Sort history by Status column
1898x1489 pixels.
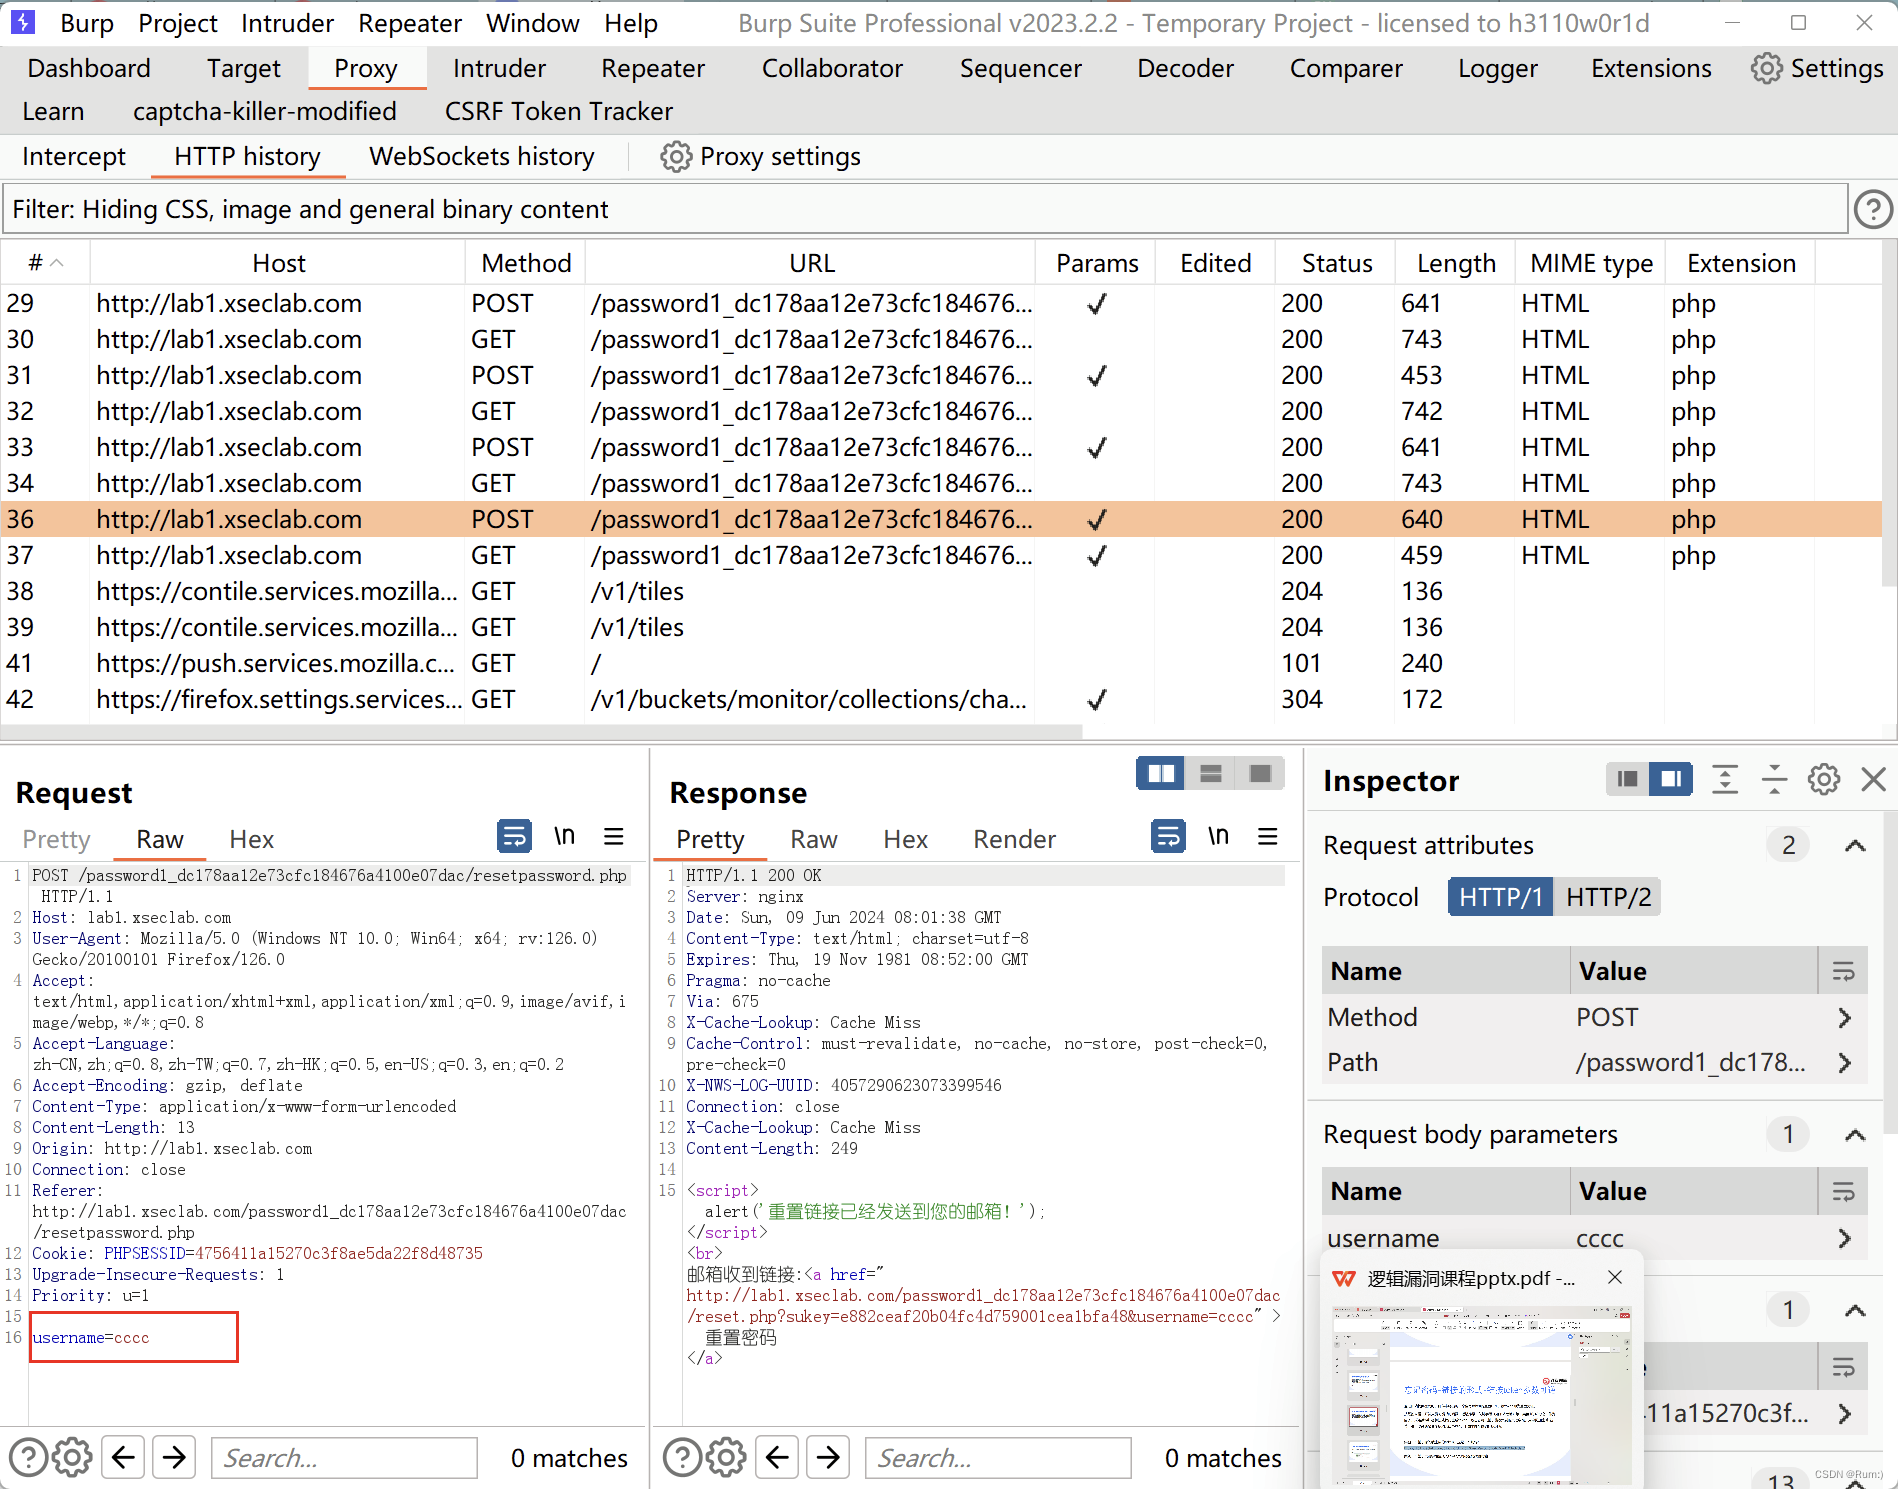[1336, 263]
